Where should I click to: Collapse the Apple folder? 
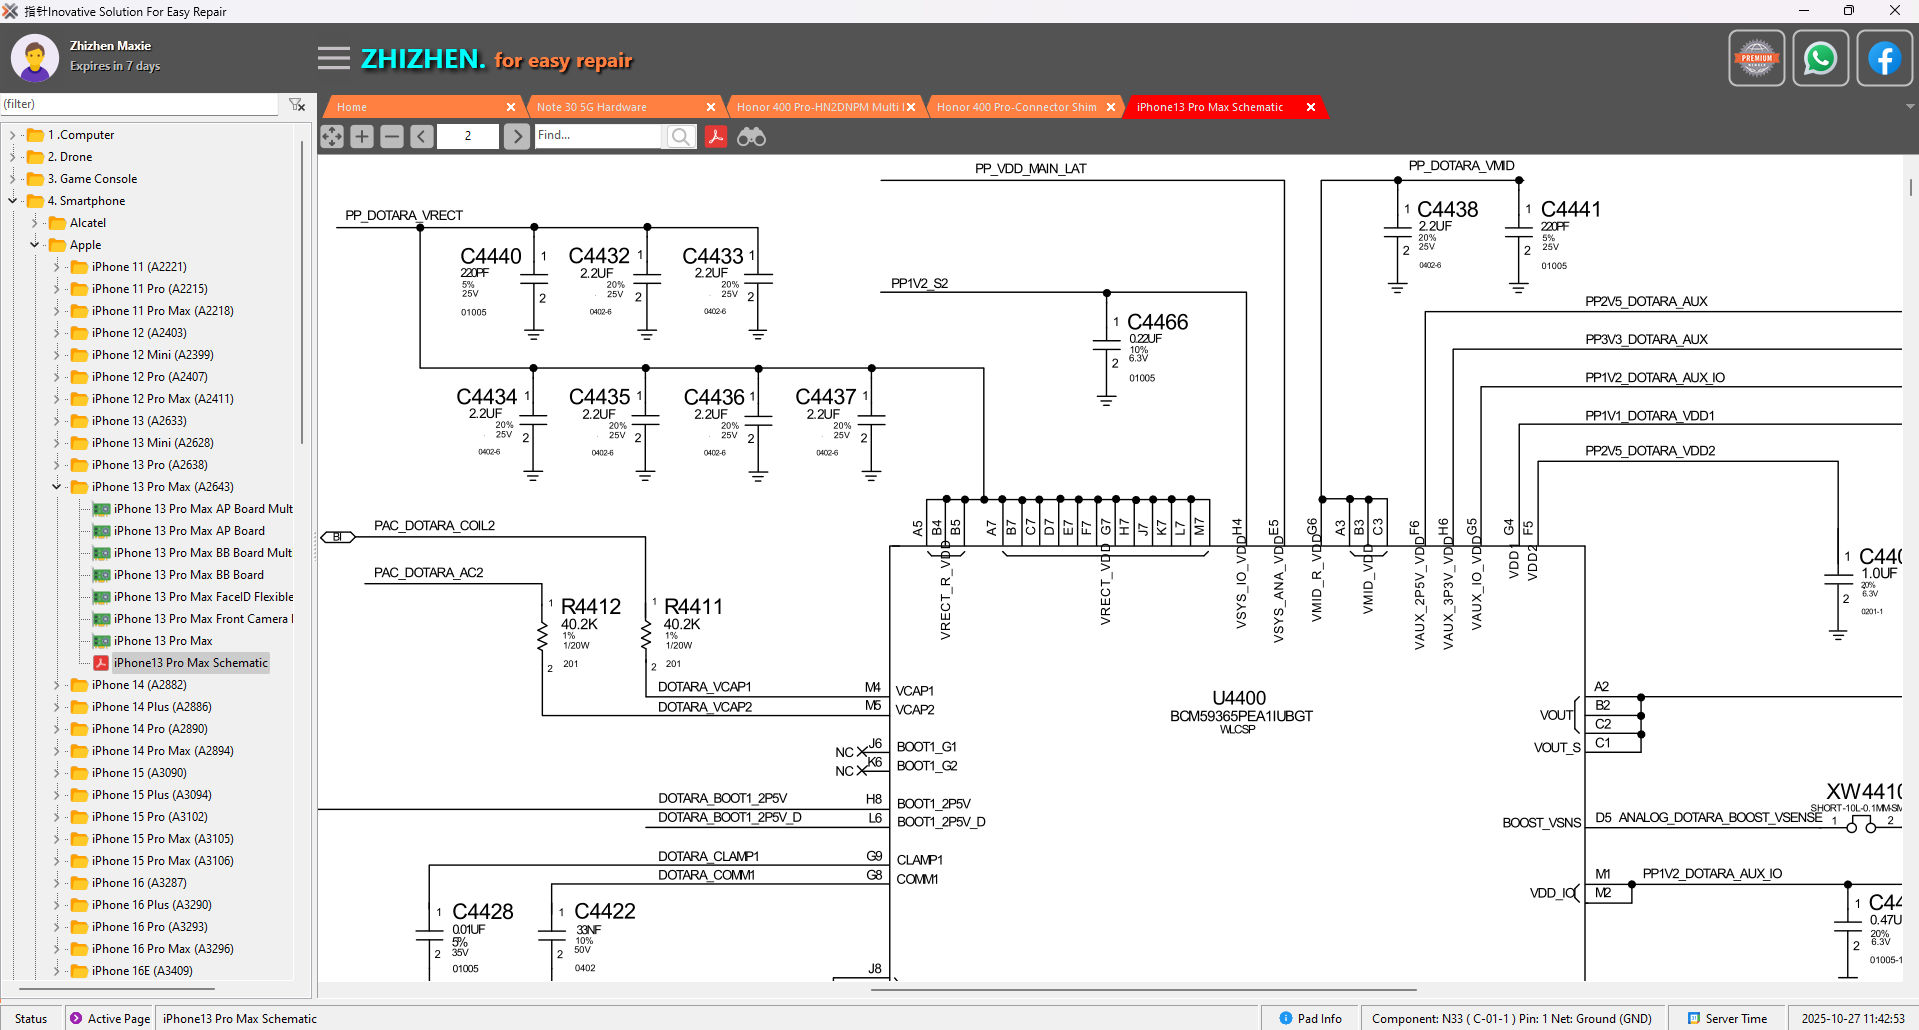[34, 245]
